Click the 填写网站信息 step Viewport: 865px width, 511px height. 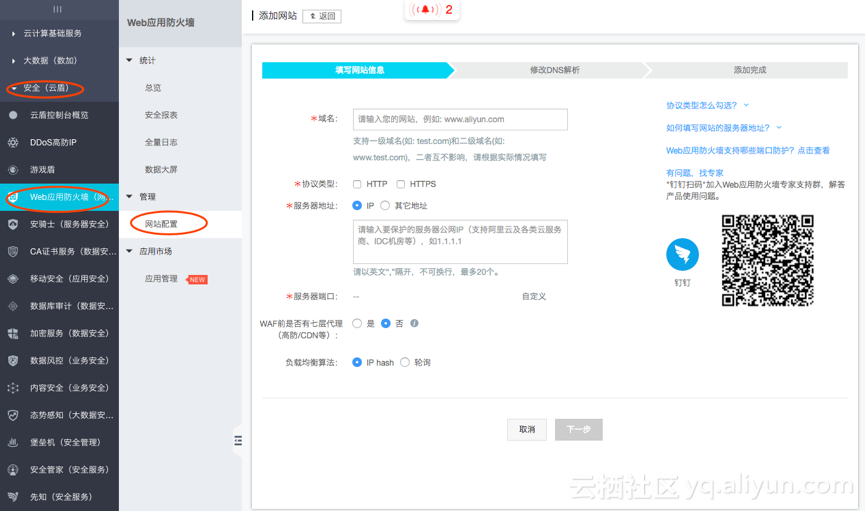(359, 70)
